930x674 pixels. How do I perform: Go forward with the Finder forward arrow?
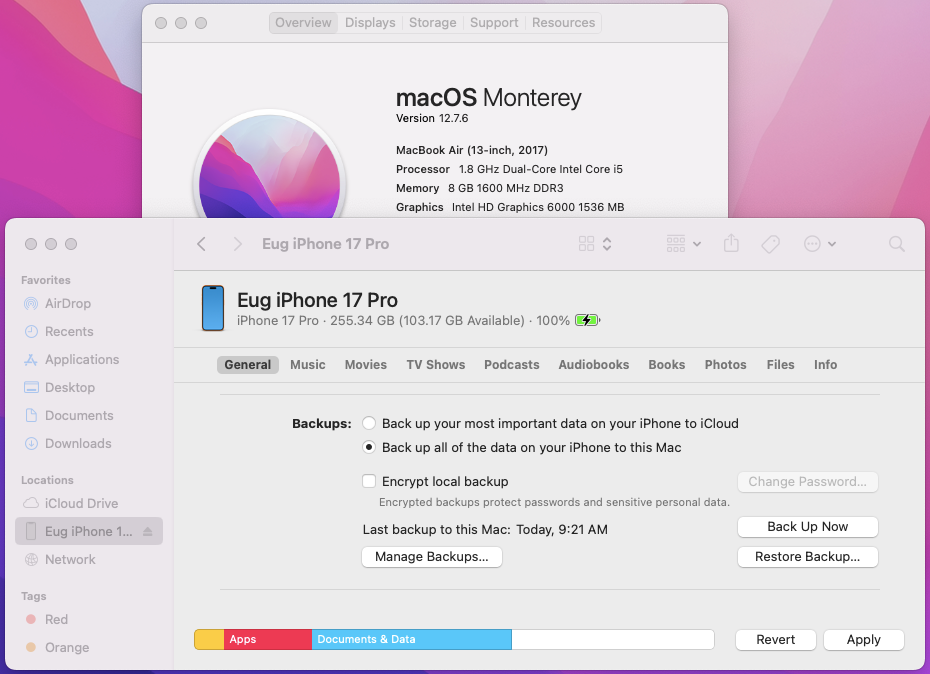click(237, 244)
